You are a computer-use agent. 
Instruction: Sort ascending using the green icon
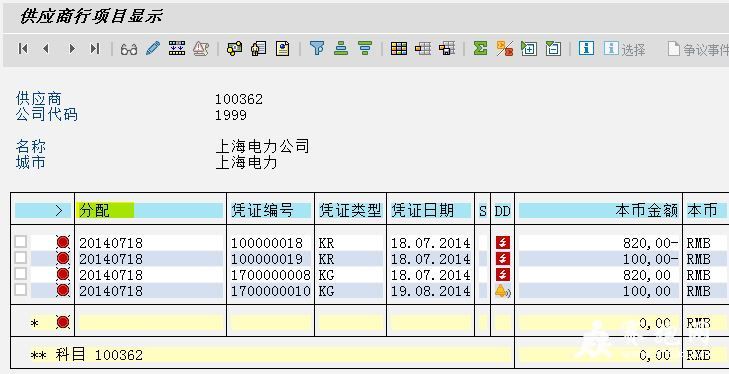pyautogui.click(x=341, y=48)
